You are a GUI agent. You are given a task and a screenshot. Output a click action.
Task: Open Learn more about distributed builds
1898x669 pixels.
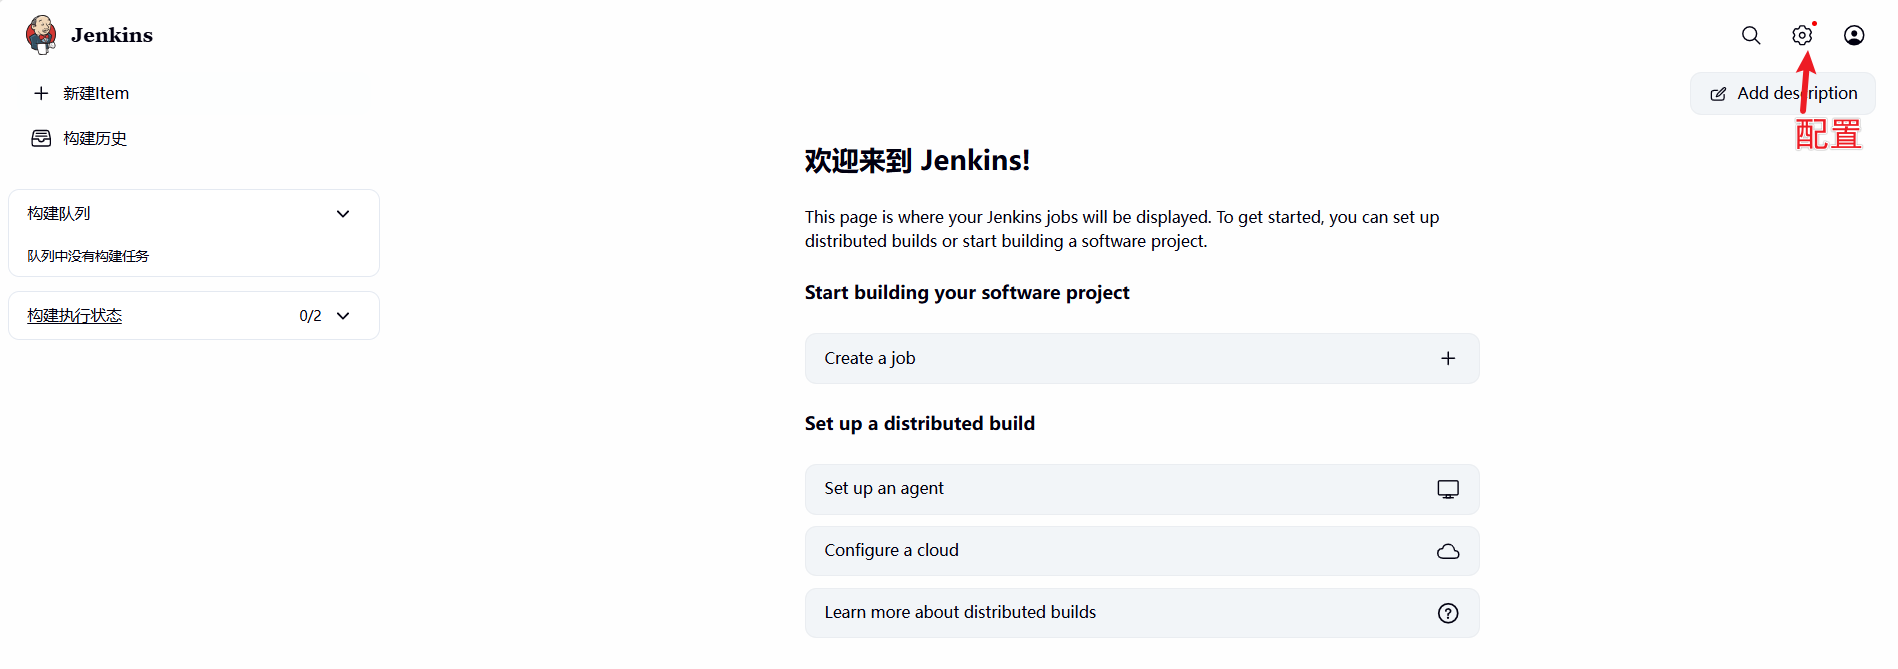click(1142, 613)
